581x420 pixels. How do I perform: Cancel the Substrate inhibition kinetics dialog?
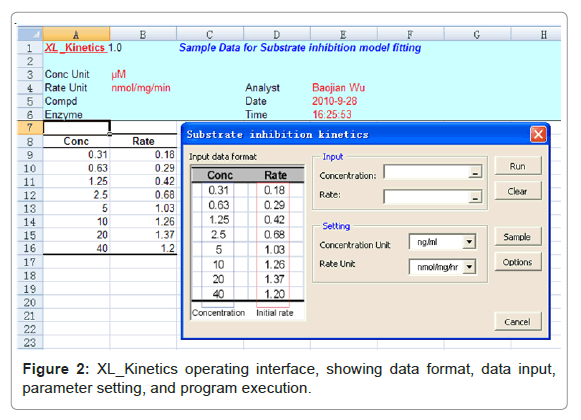tap(518, 321)
